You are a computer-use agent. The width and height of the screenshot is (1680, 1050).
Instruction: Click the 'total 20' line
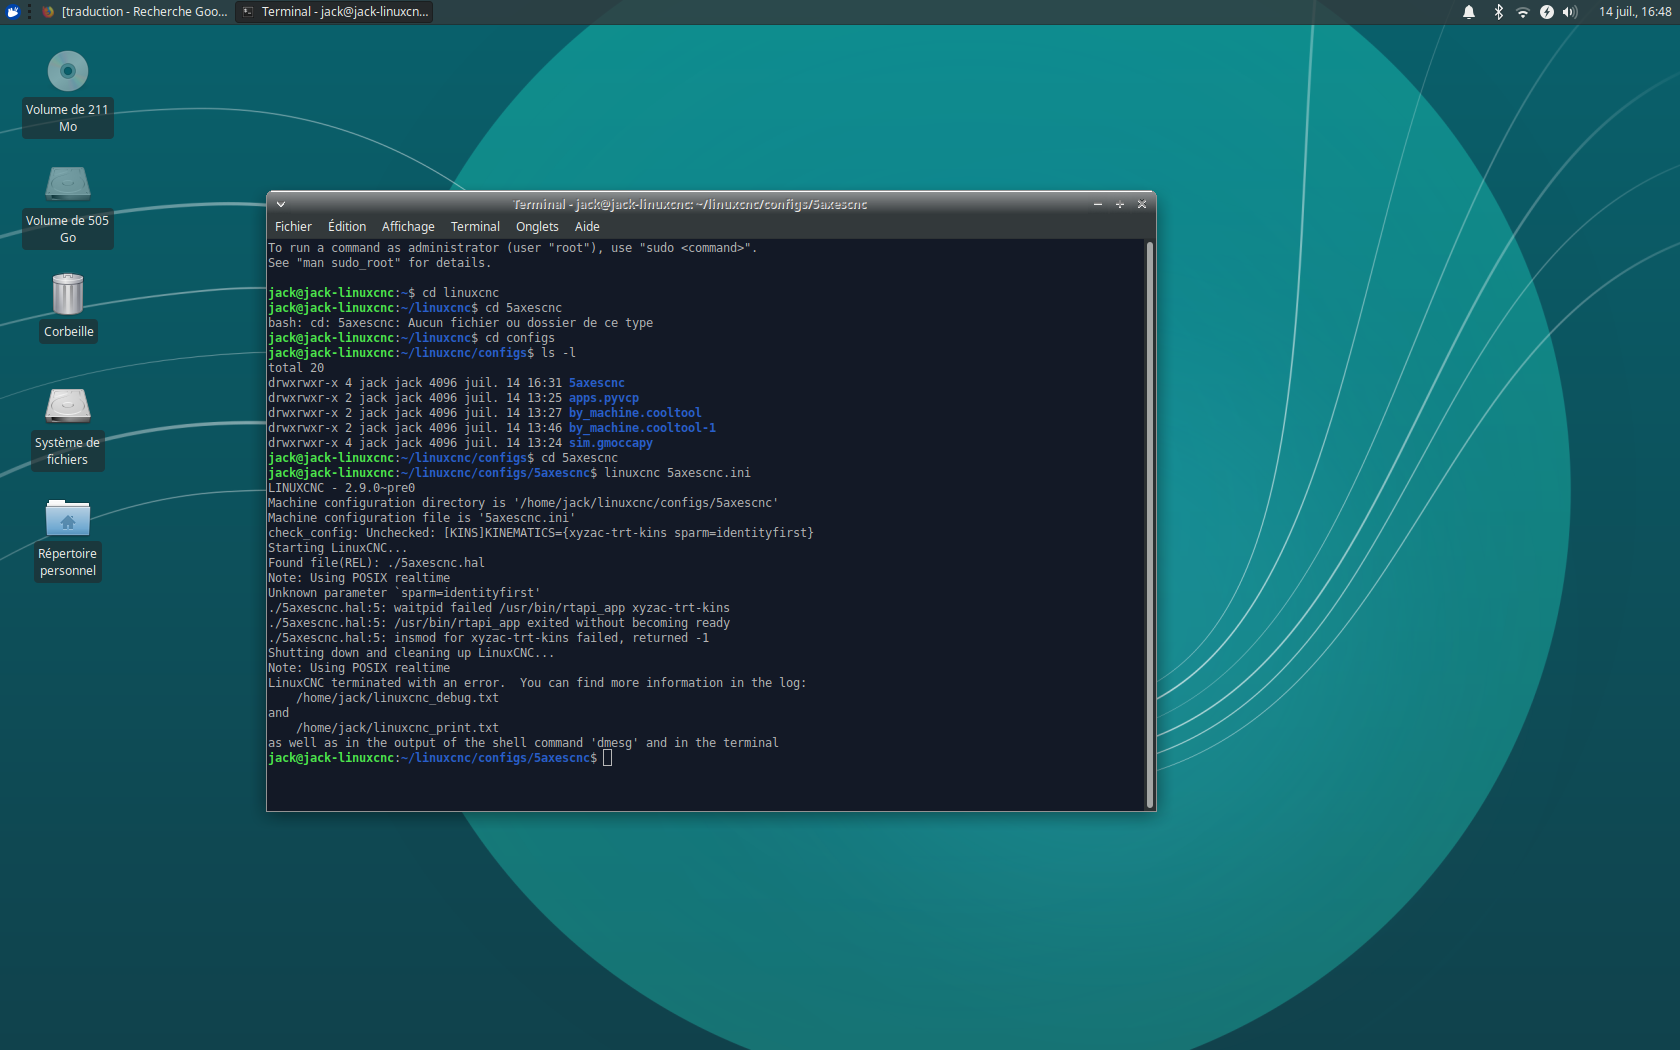(296, 368)
